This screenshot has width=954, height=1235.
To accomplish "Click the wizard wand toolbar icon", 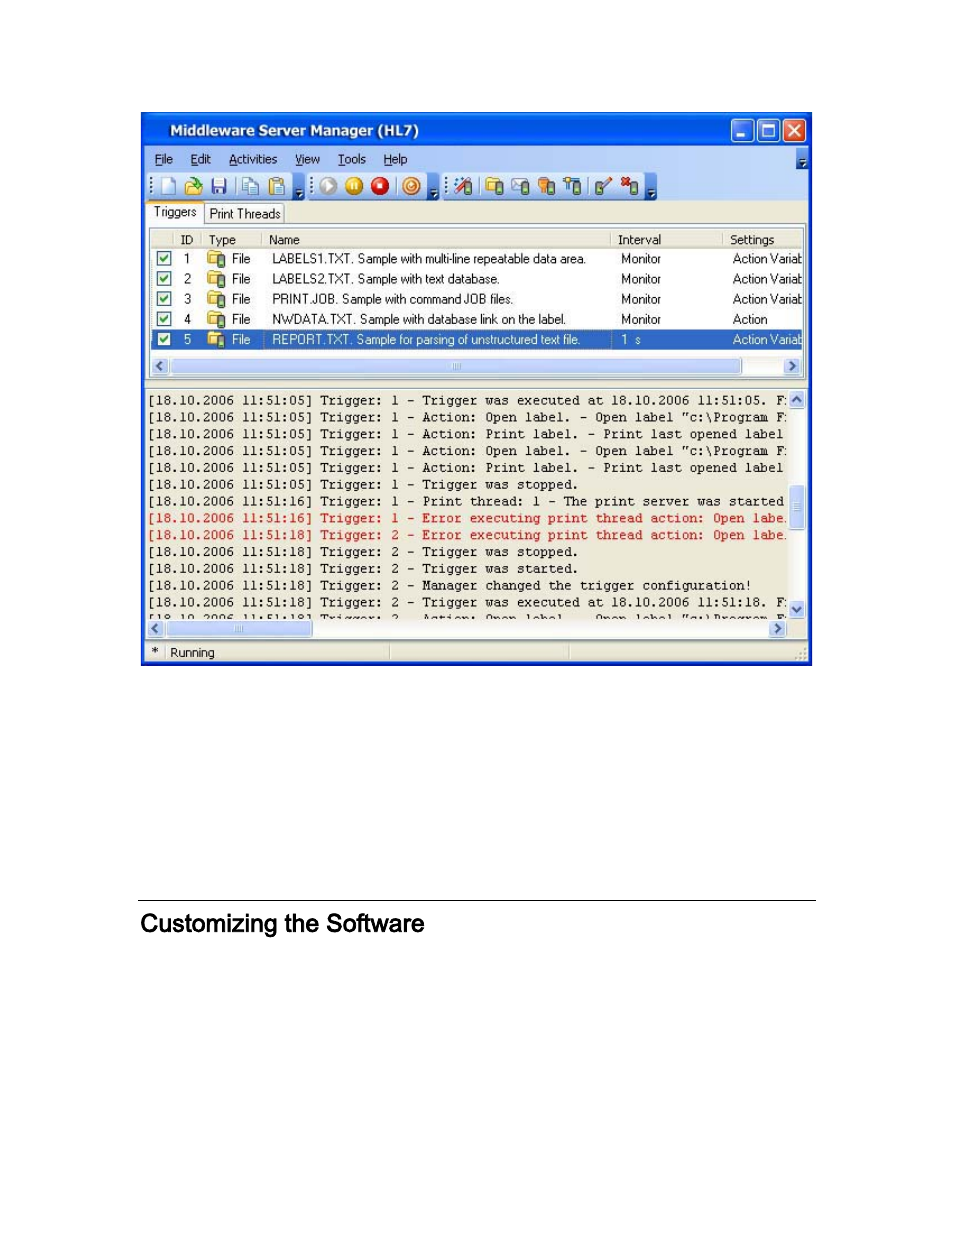I will 463,186.
